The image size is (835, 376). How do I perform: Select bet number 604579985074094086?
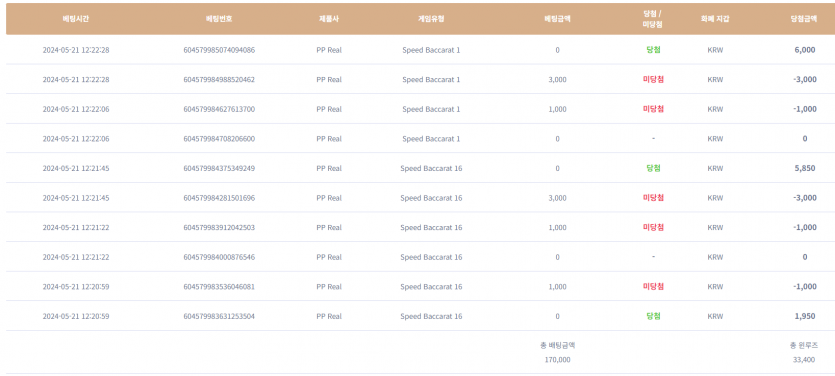tap(219, 50)
